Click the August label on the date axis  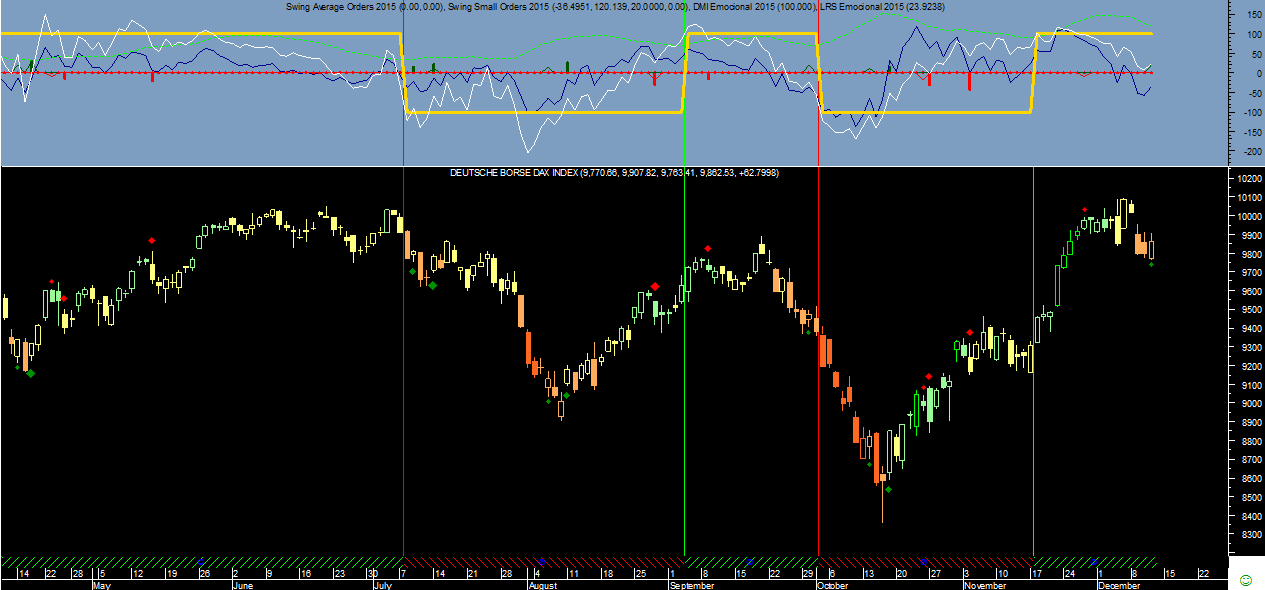(x=542, y=586)
